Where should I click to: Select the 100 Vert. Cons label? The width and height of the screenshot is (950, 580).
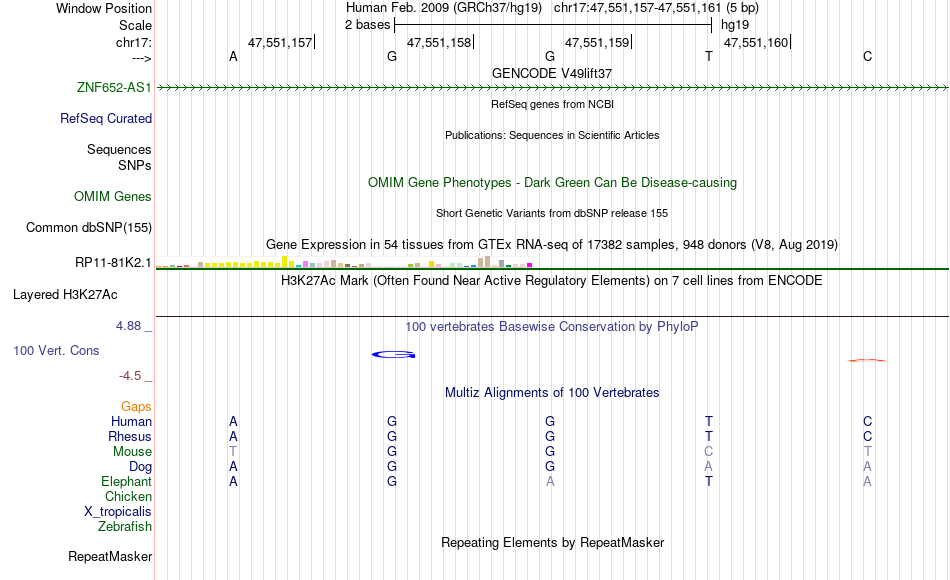click(56, 350)
